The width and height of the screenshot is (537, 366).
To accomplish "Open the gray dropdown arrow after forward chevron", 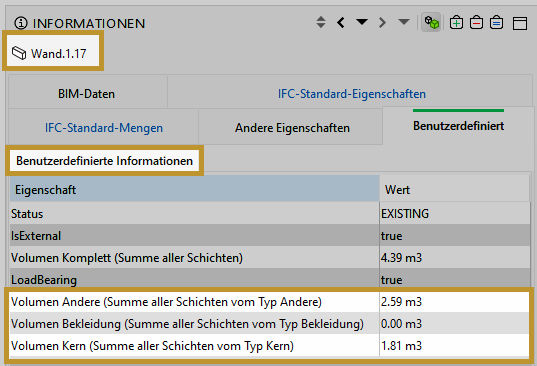I will pos(404,22).
